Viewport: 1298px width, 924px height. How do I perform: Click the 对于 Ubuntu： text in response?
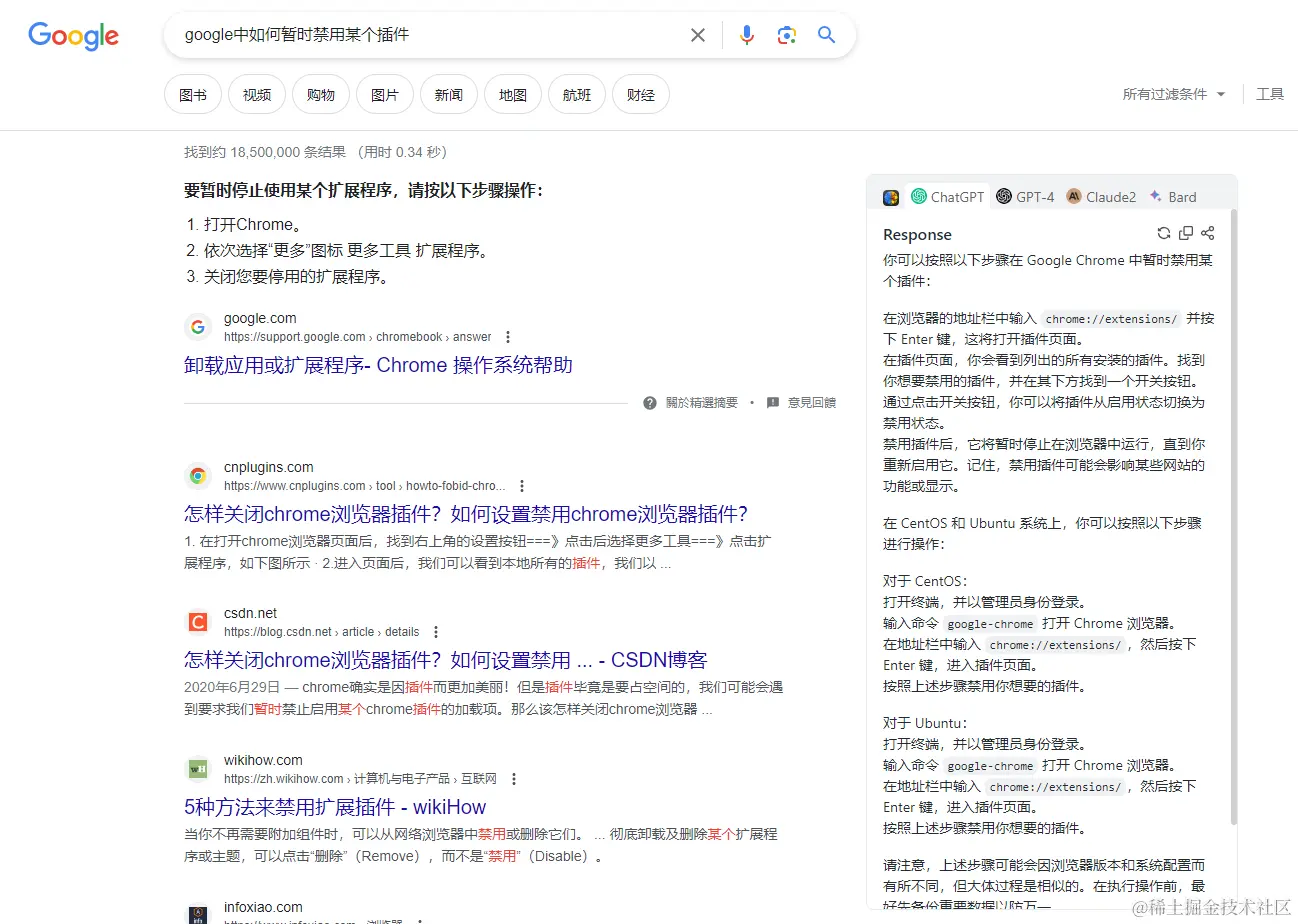click(926, 723)
